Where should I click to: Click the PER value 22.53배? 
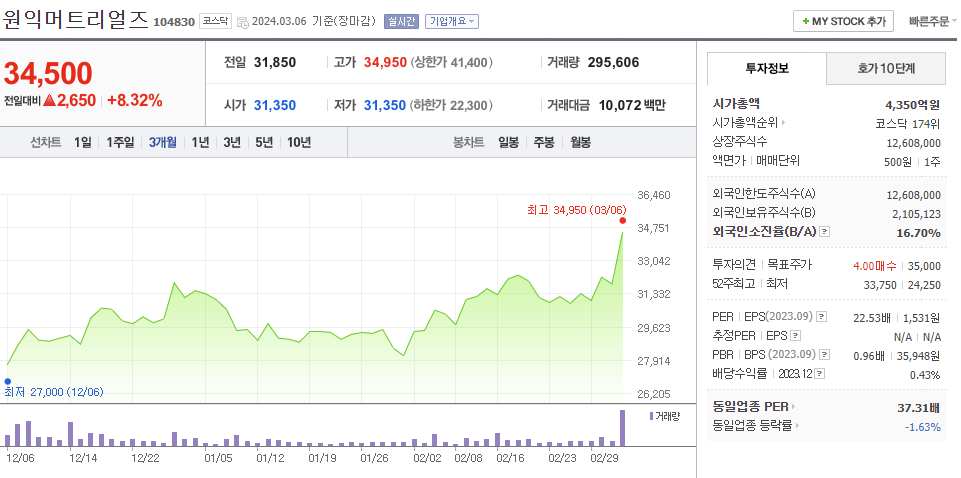click(872, 317)
